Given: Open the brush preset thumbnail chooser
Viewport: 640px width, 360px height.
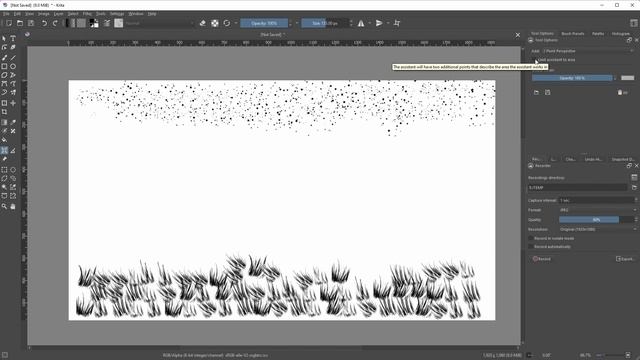Looking at the screenshot, I should 118,23.
